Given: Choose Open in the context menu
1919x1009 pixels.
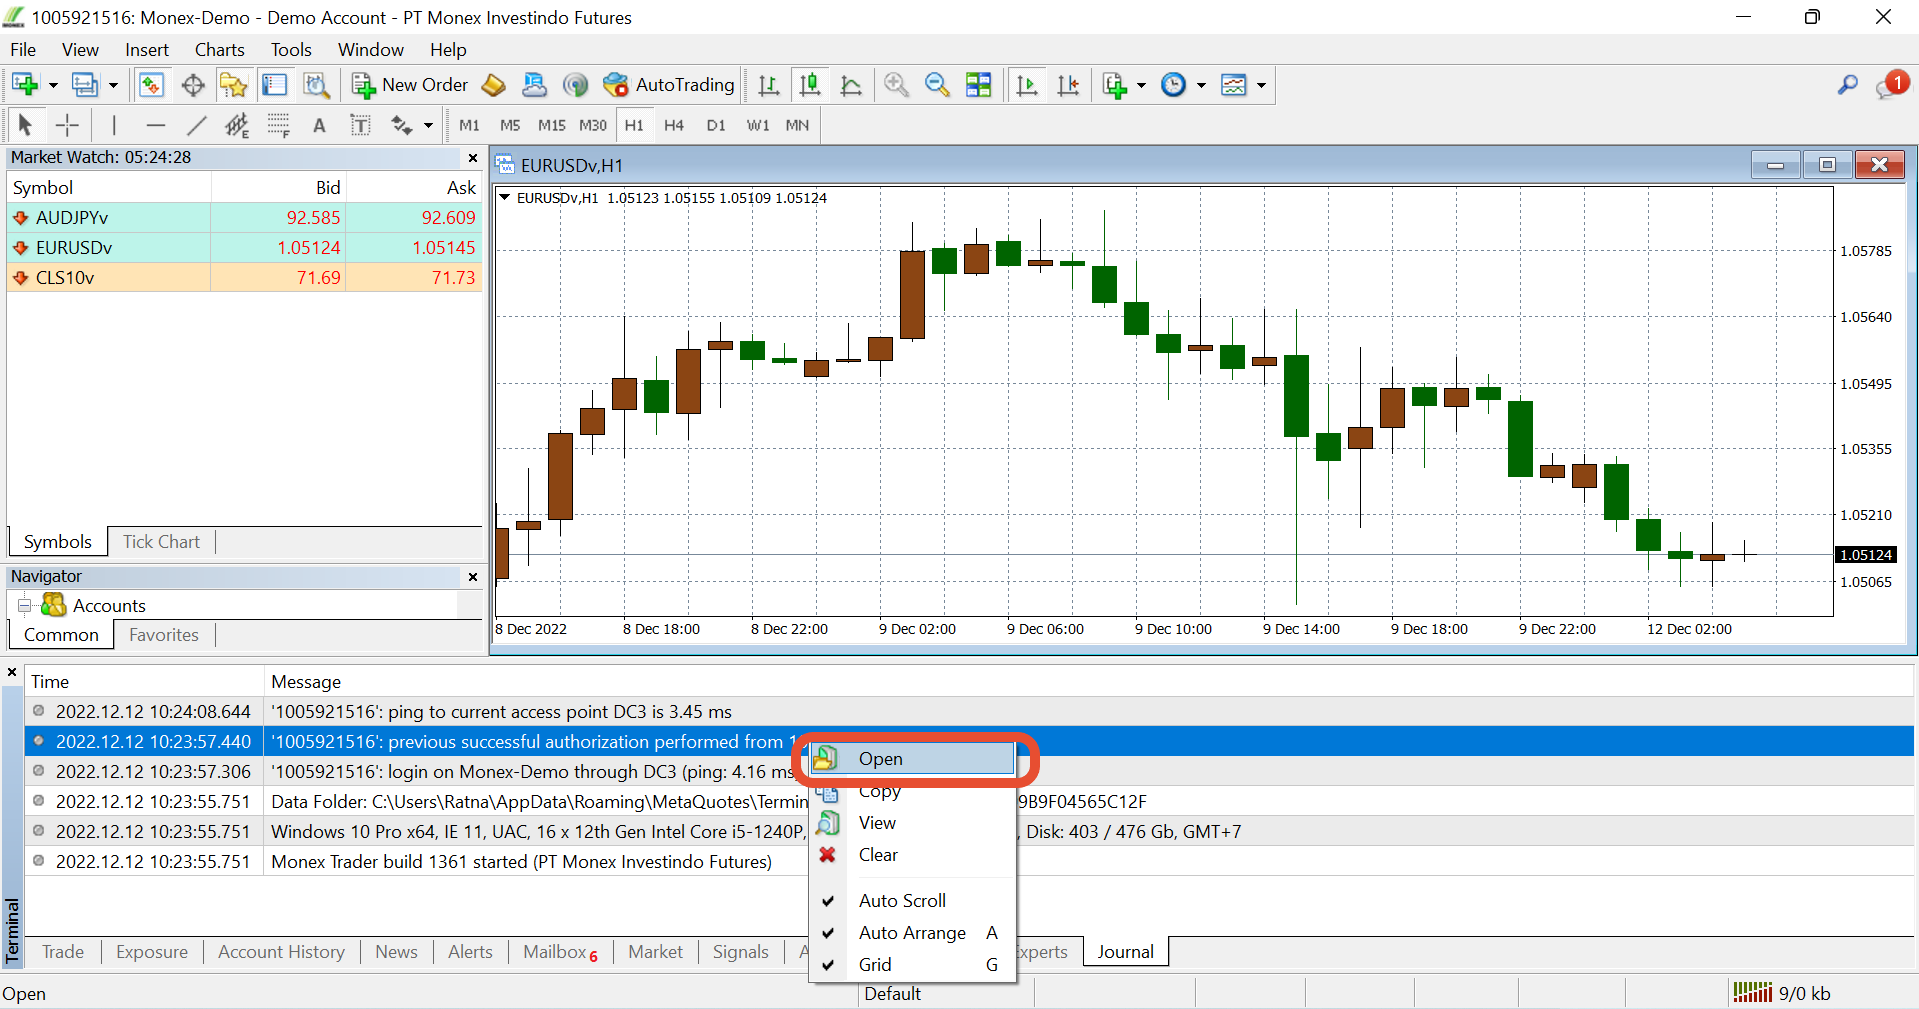Looking at the screenshot, I should (912, 759).
